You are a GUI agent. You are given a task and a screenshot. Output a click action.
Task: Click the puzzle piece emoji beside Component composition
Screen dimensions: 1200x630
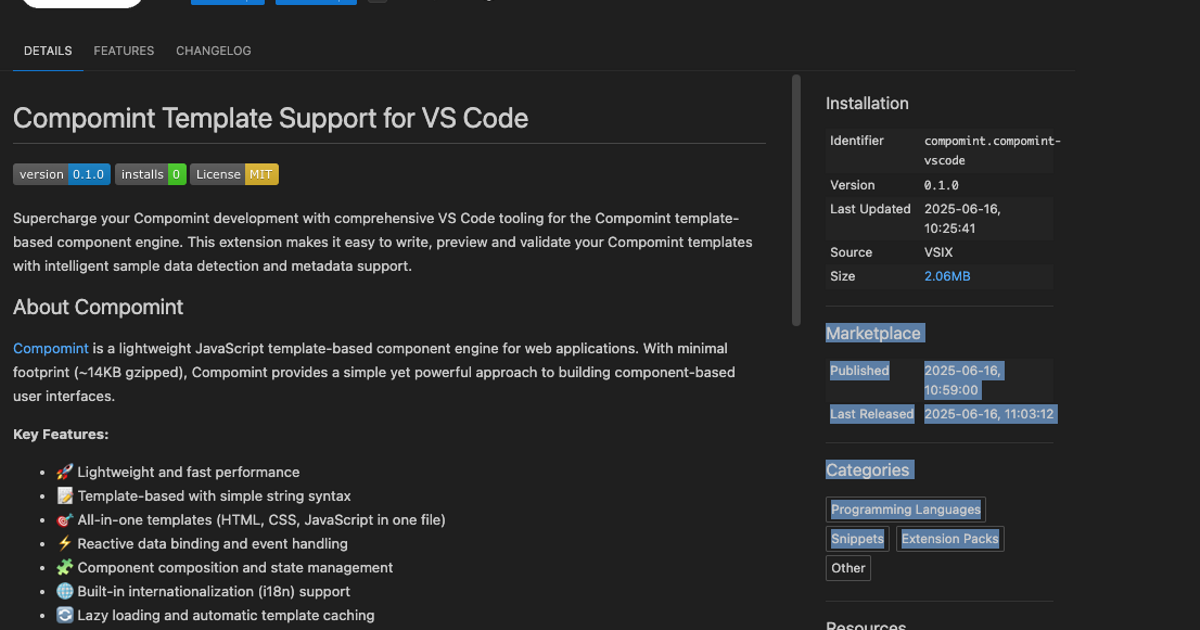point(65,568)
